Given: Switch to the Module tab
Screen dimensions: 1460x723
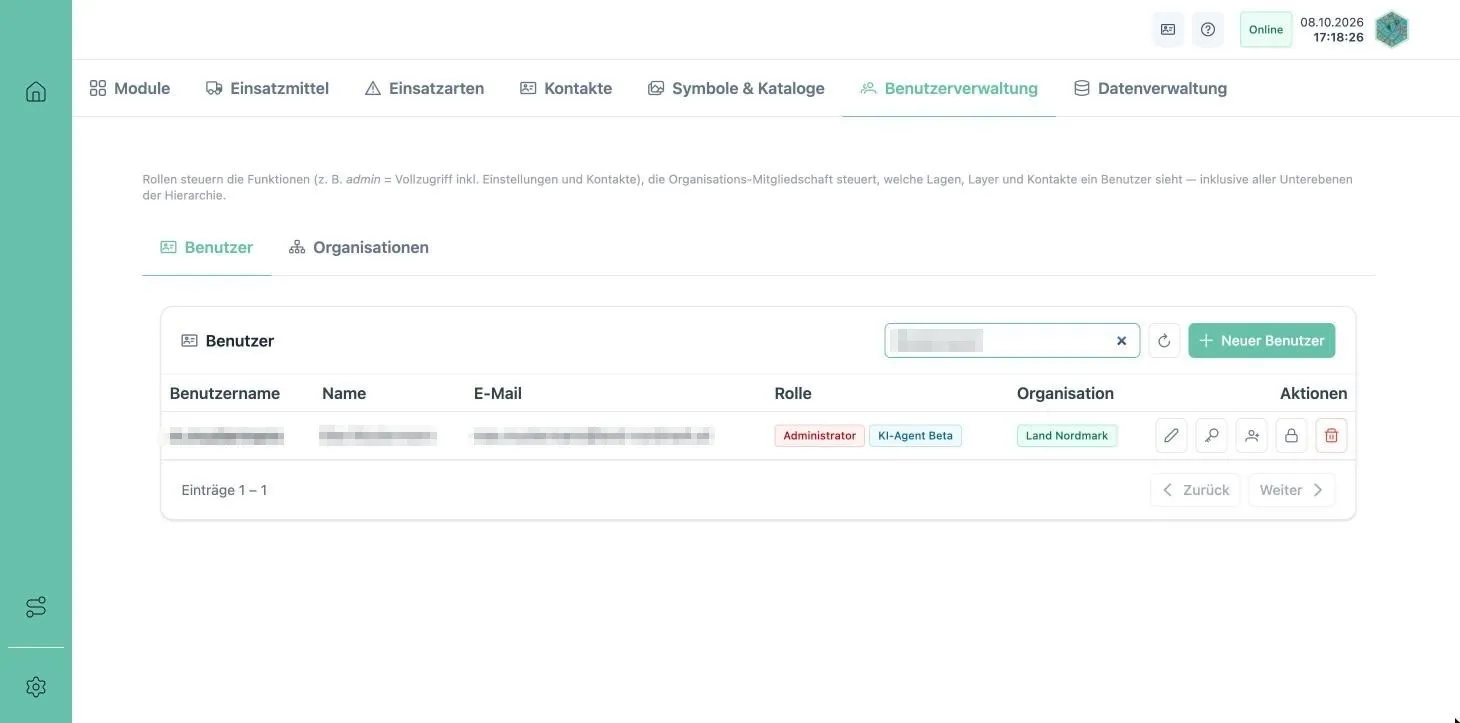Looking at the screenshot, I should pos(130,88).
